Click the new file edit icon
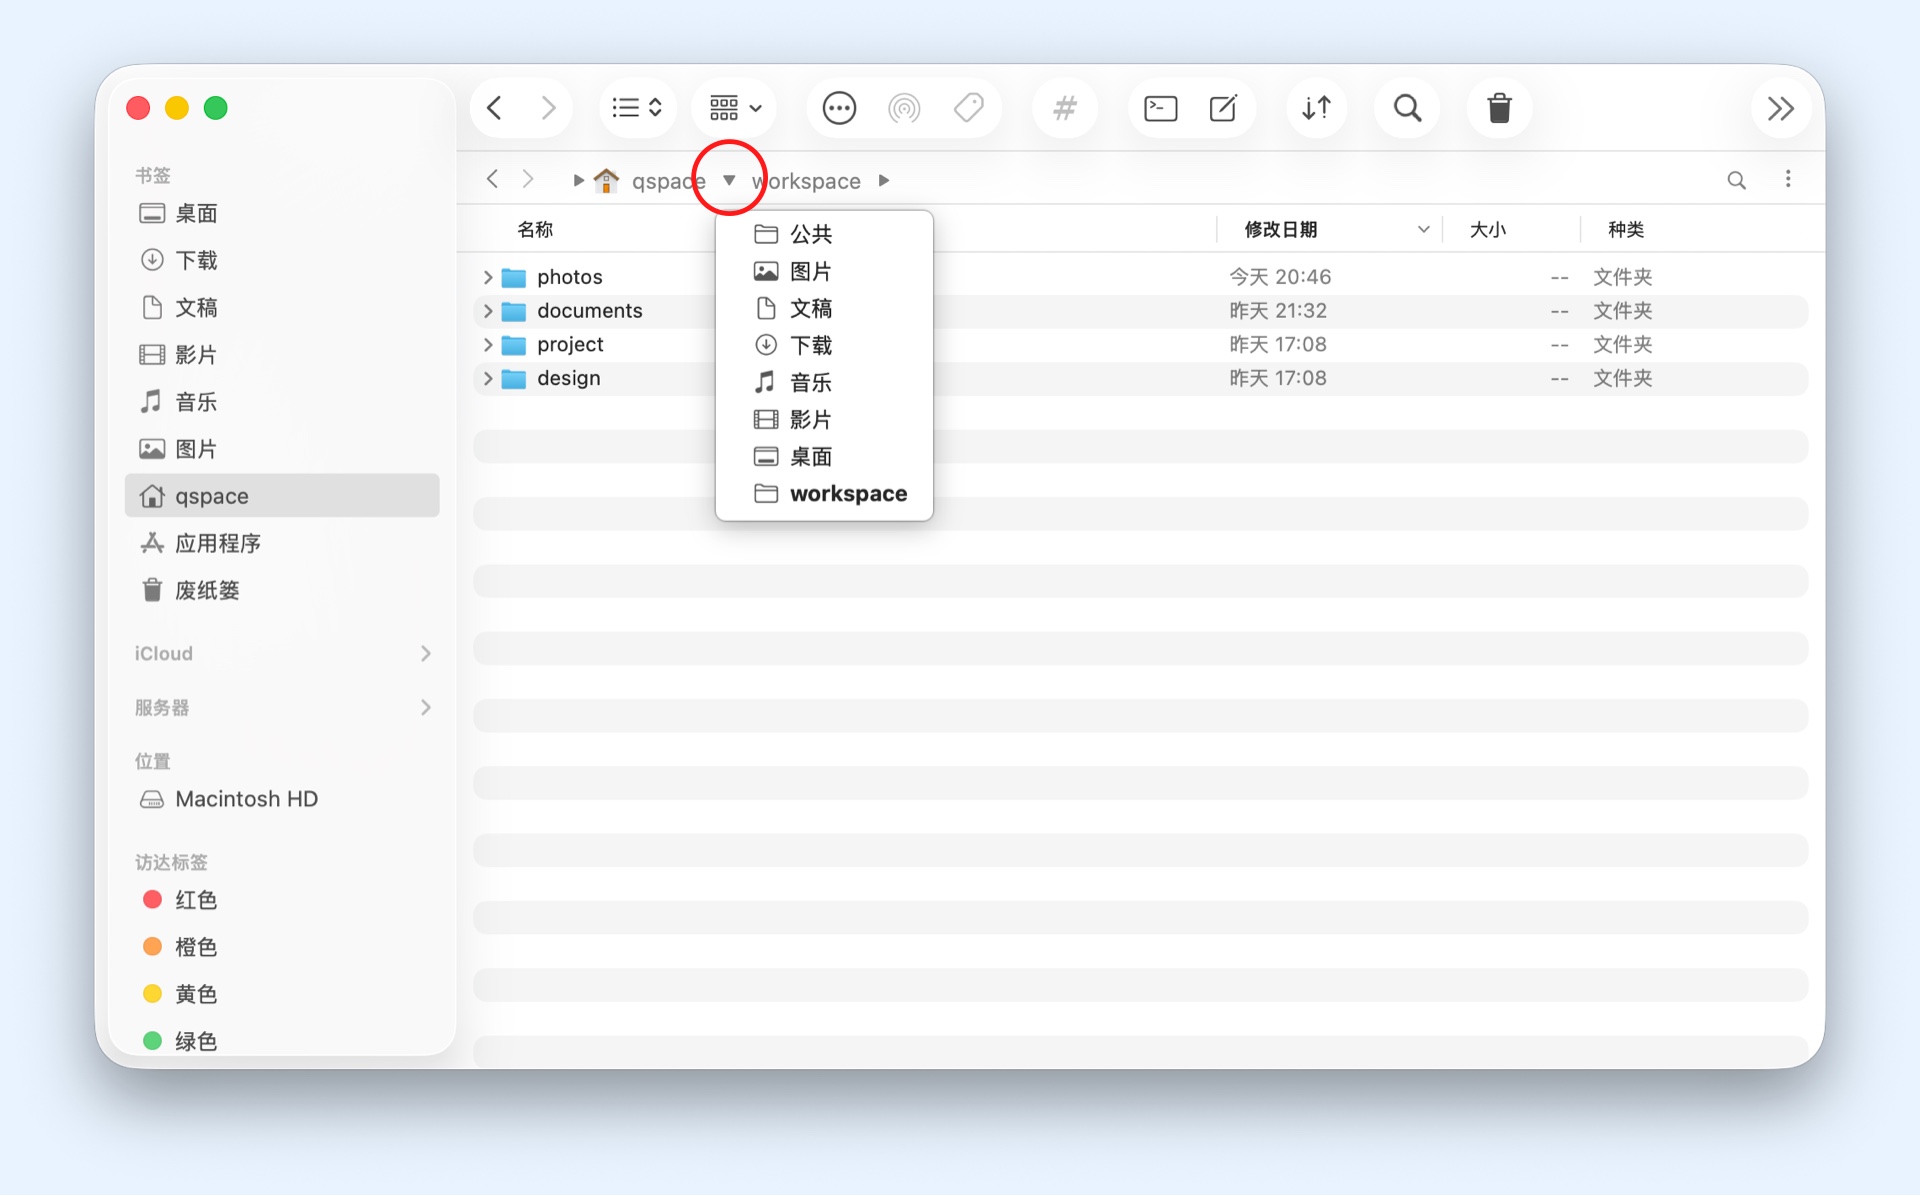Viewport: 1920px width, 1195px height. (x=1223, y=108)
